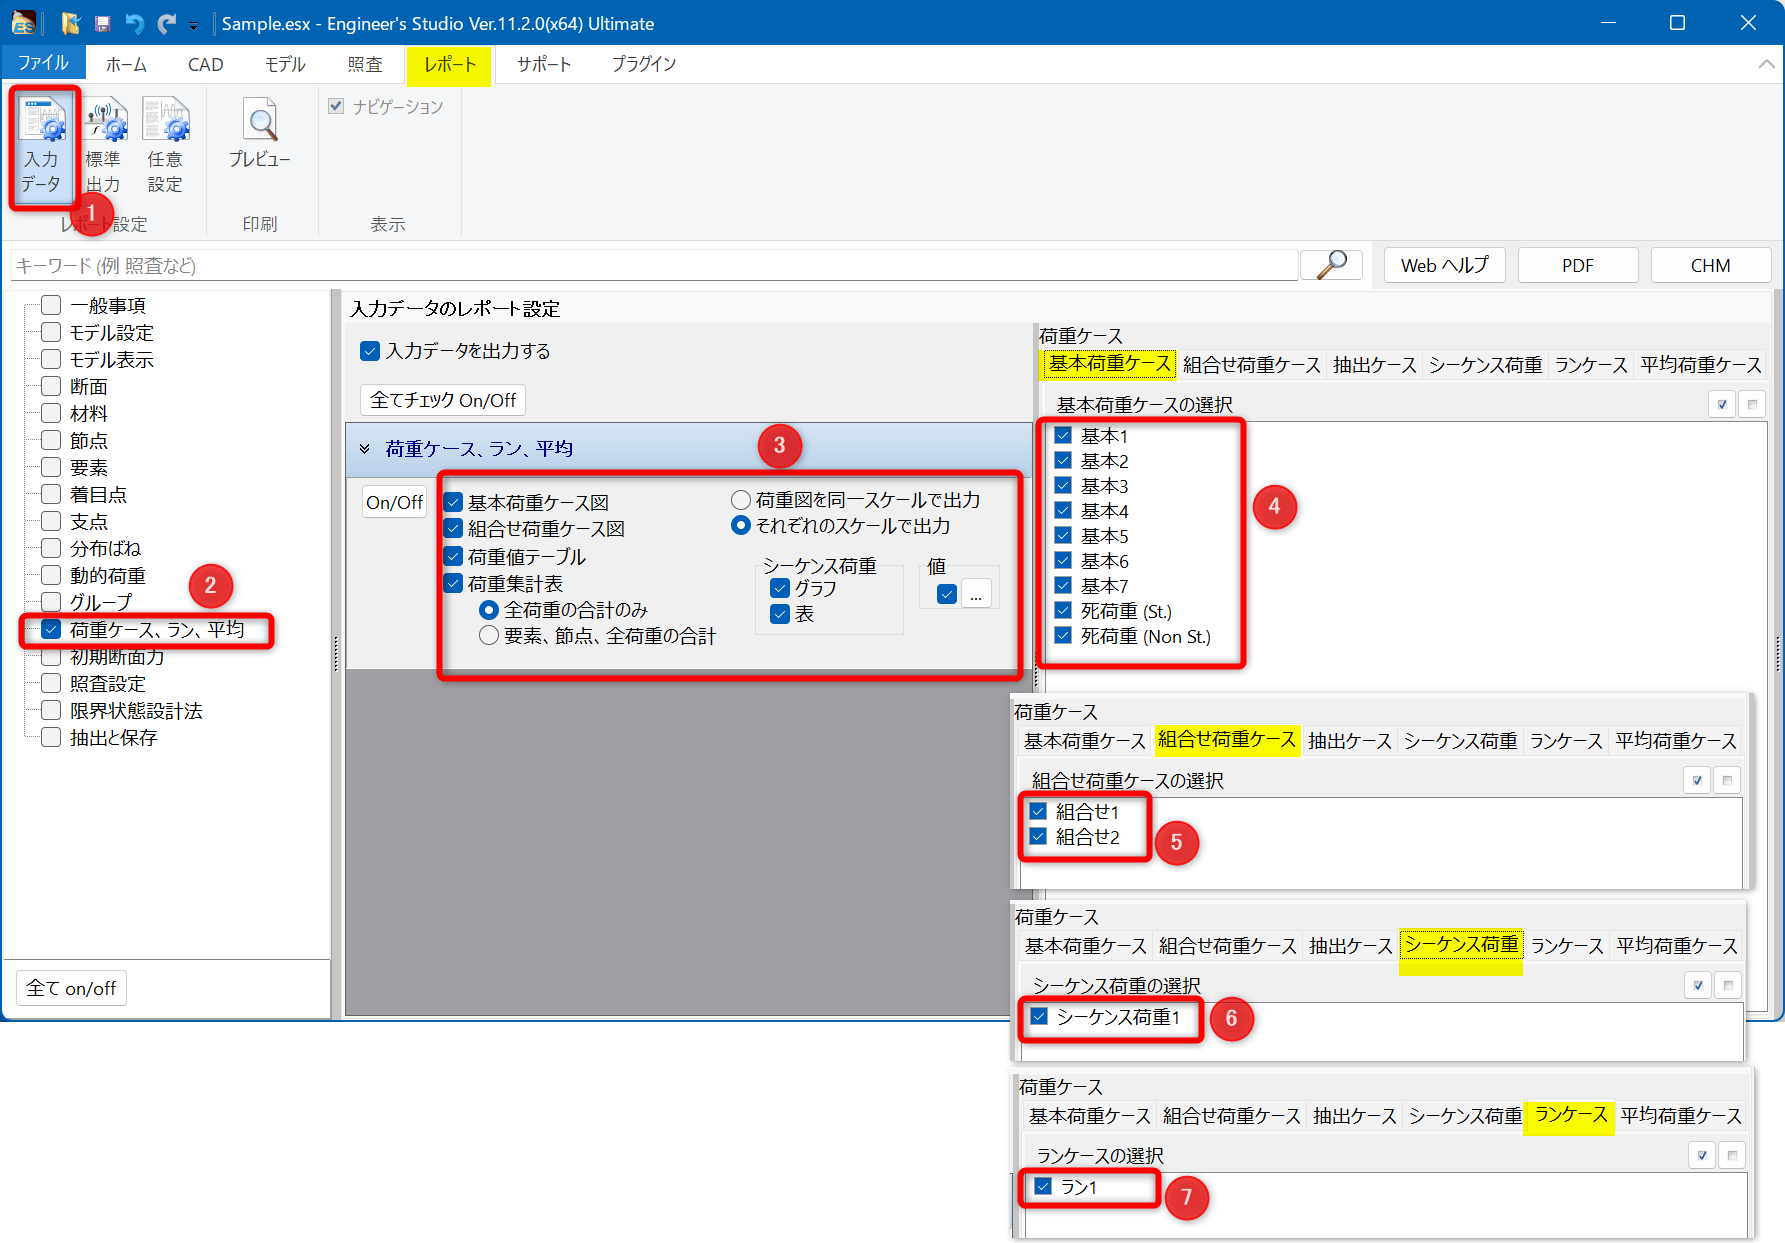Switch to the サポート ribbon tab
Viewport: 1785px width, 1243px height.
[x=544, y=64]
